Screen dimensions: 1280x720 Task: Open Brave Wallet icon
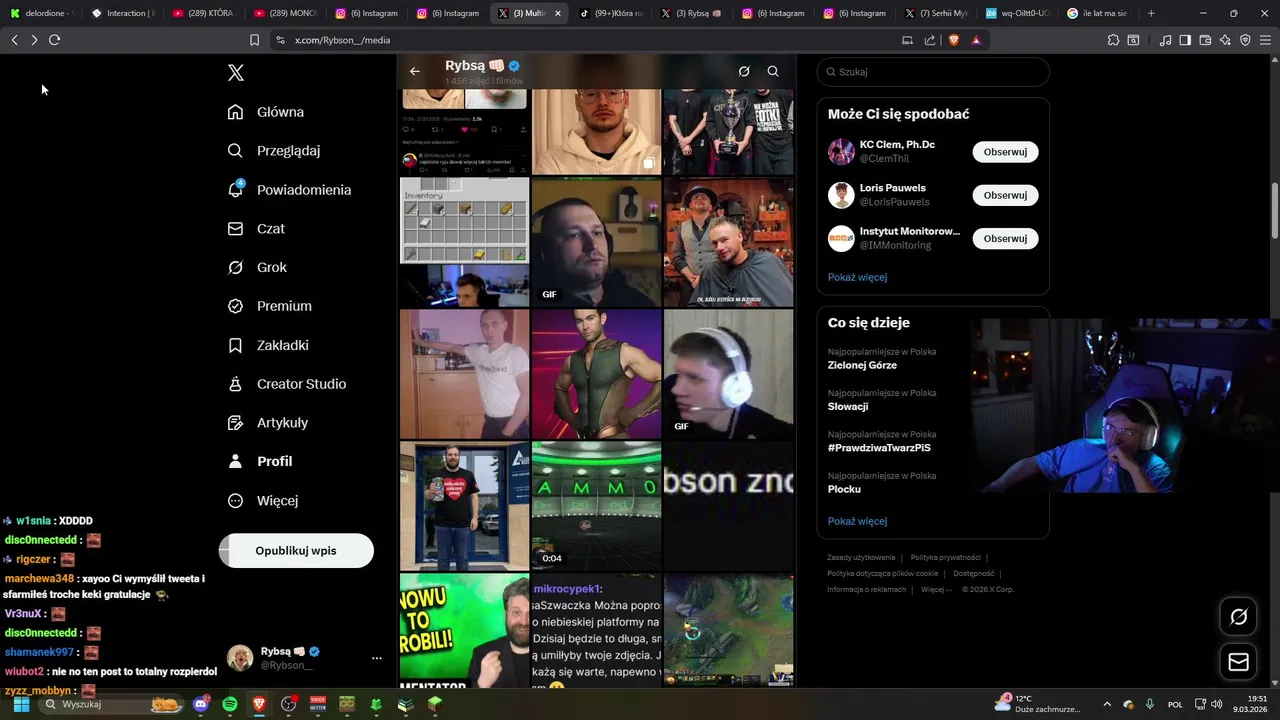pyautogui.click(x=1205, y=40)
